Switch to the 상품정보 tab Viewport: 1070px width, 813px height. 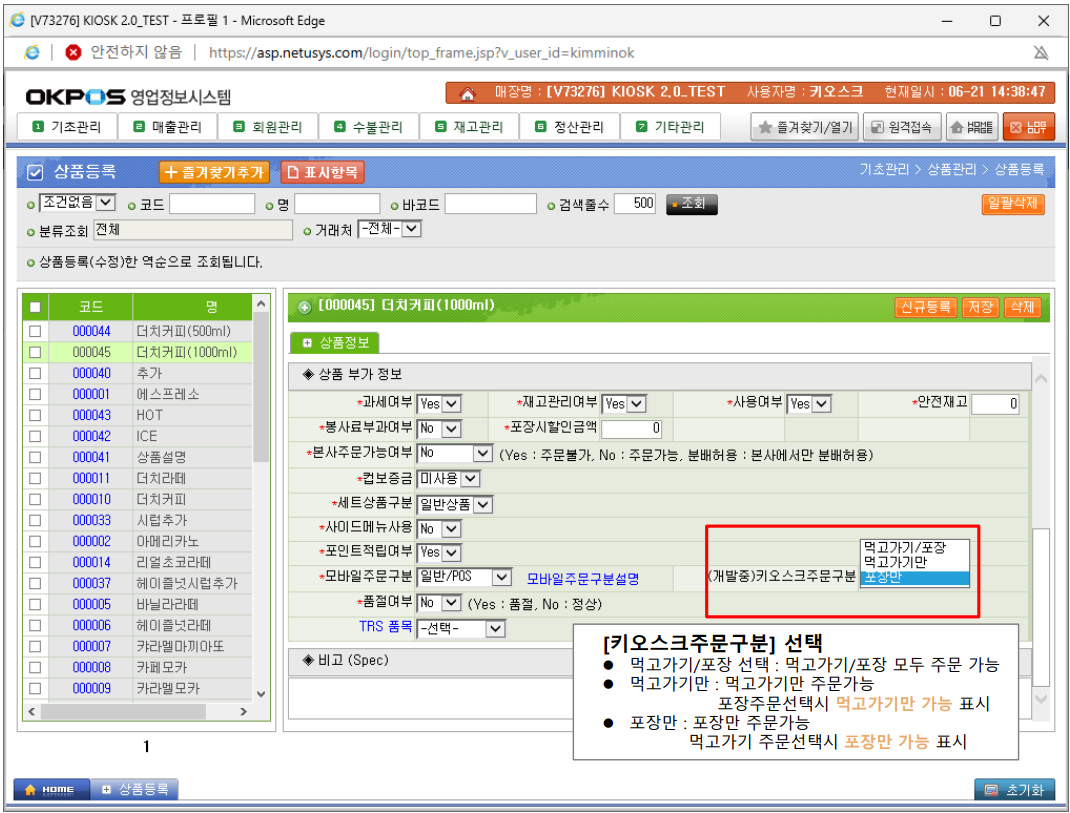click(x=335, y=343)
